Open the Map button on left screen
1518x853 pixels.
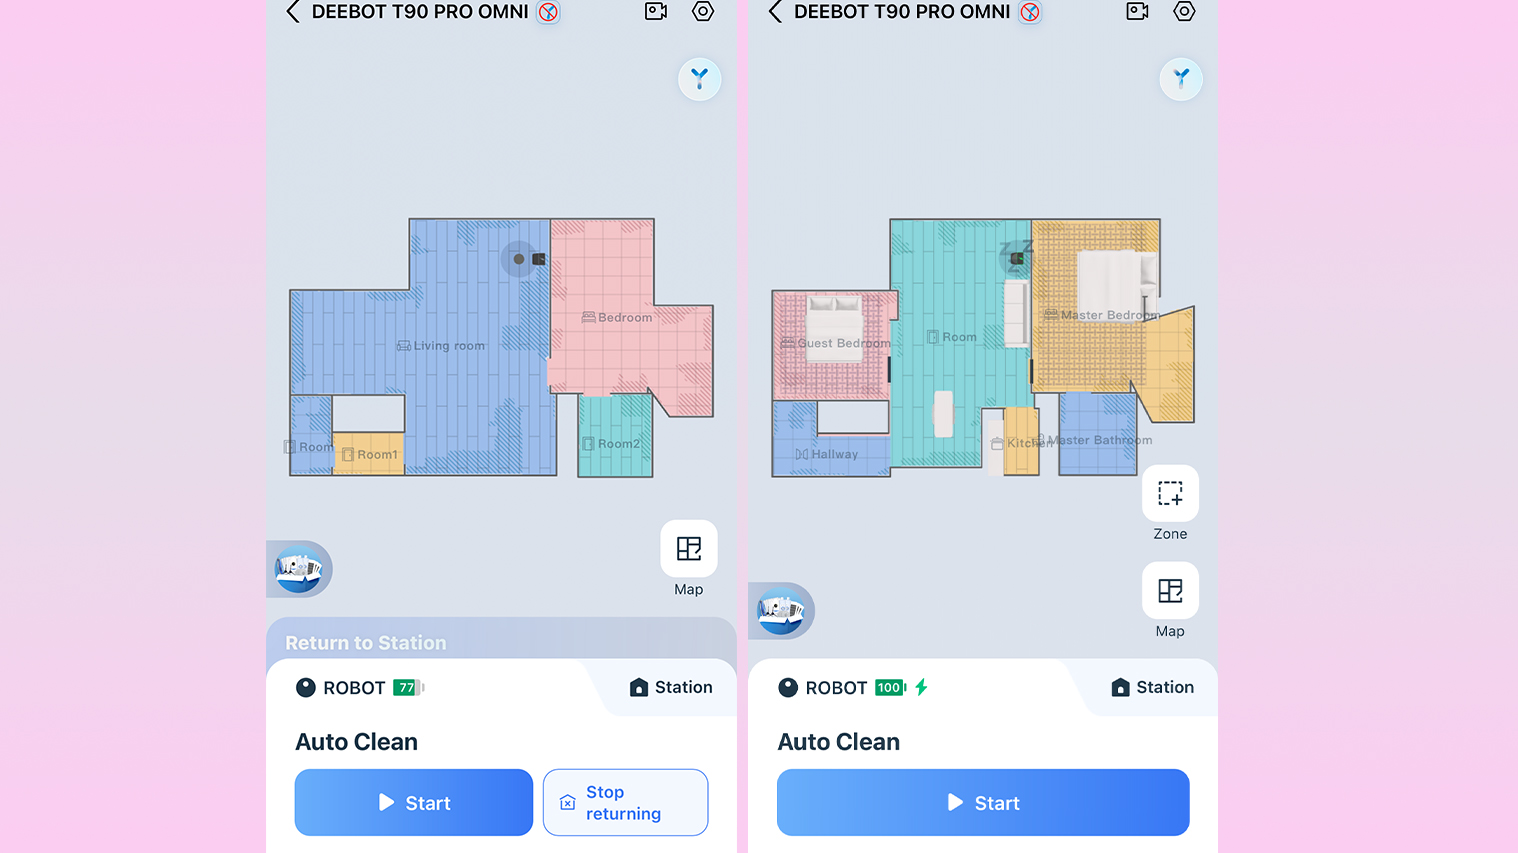[689, 559]
